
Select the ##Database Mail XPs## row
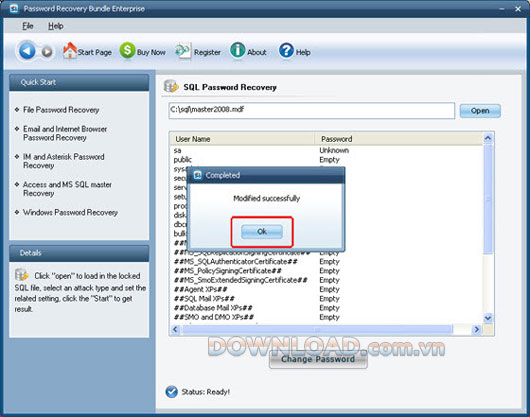coord(327,308)
